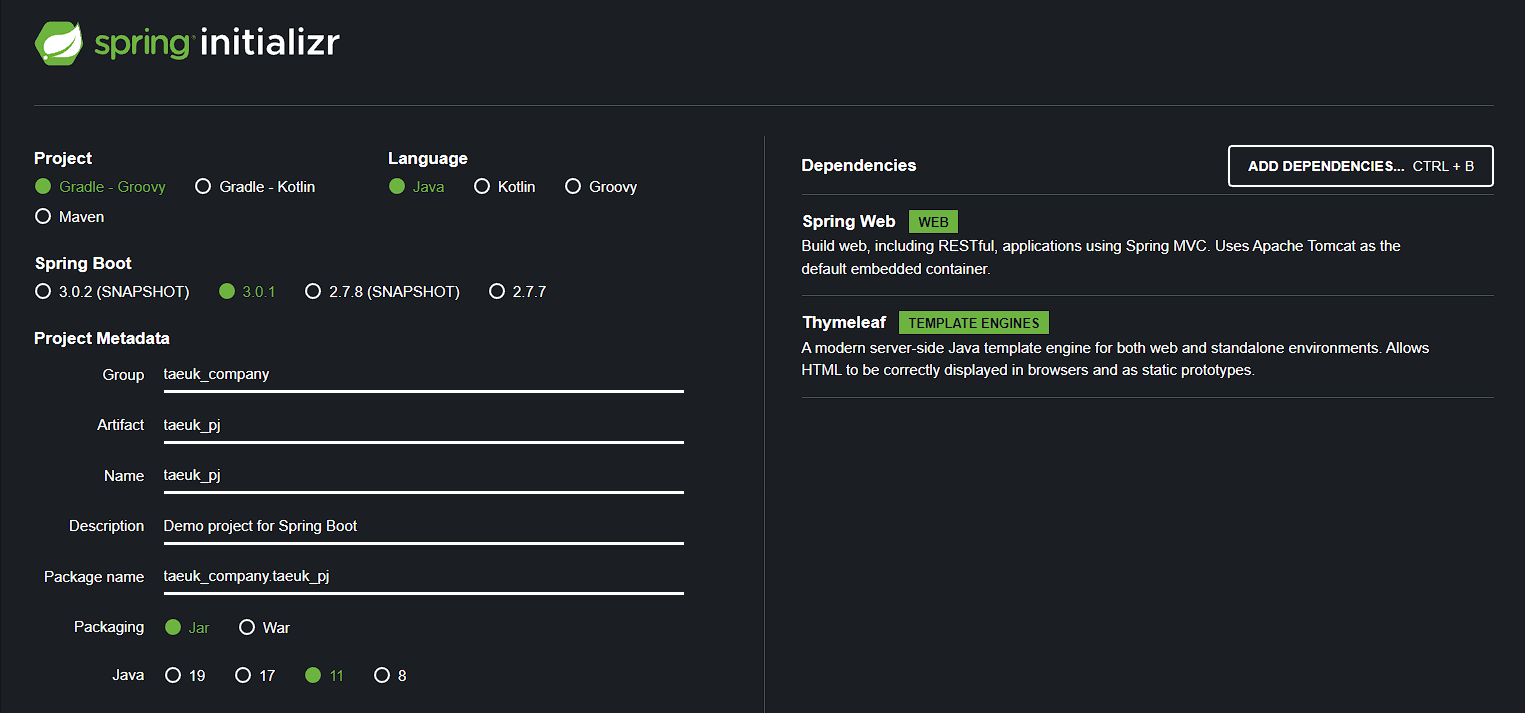Choose Java version 19
The width and height of the screenshot is (1525, 713).
[x=185, y=676]
